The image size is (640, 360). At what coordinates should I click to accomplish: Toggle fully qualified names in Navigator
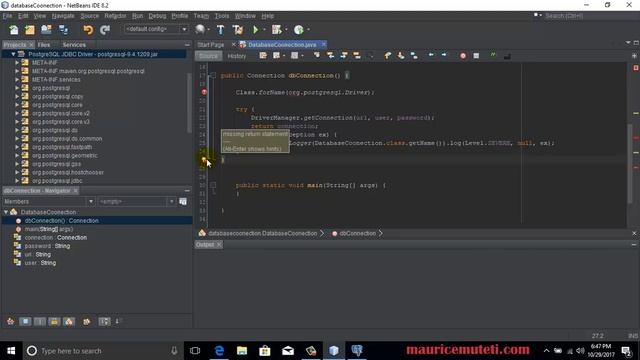pos(87,322)
